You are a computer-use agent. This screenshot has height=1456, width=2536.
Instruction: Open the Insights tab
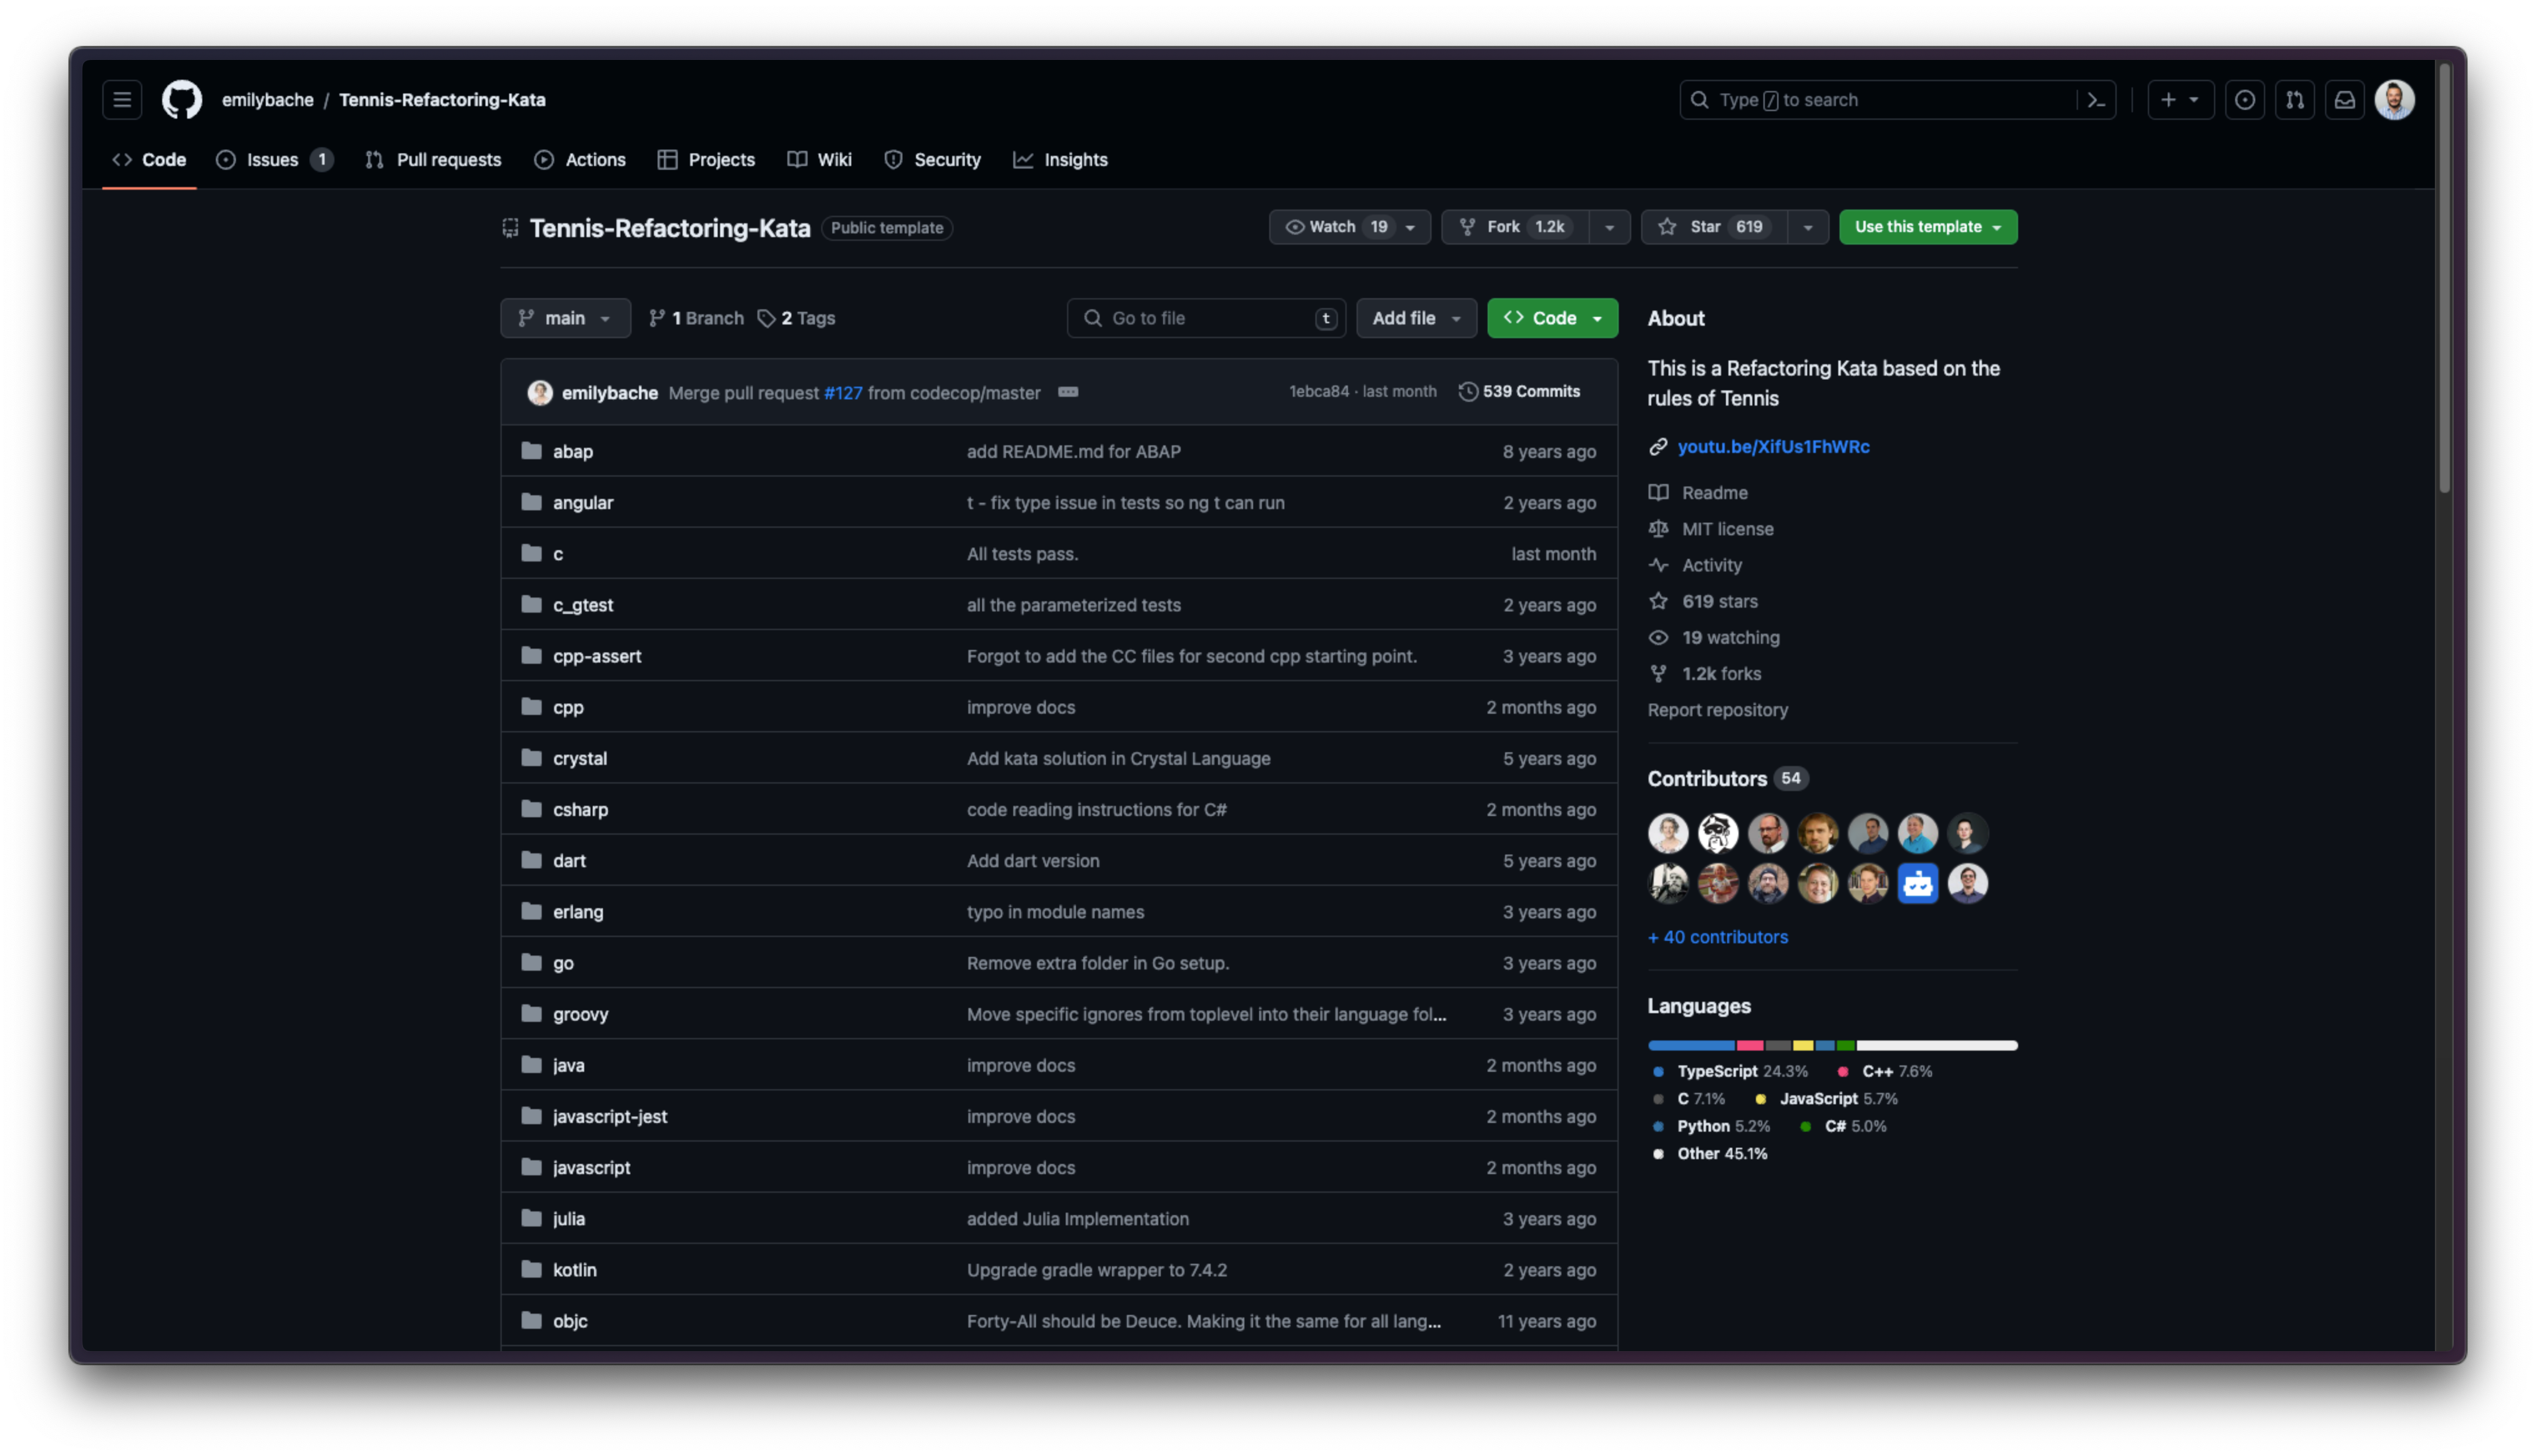[1061, 160]
